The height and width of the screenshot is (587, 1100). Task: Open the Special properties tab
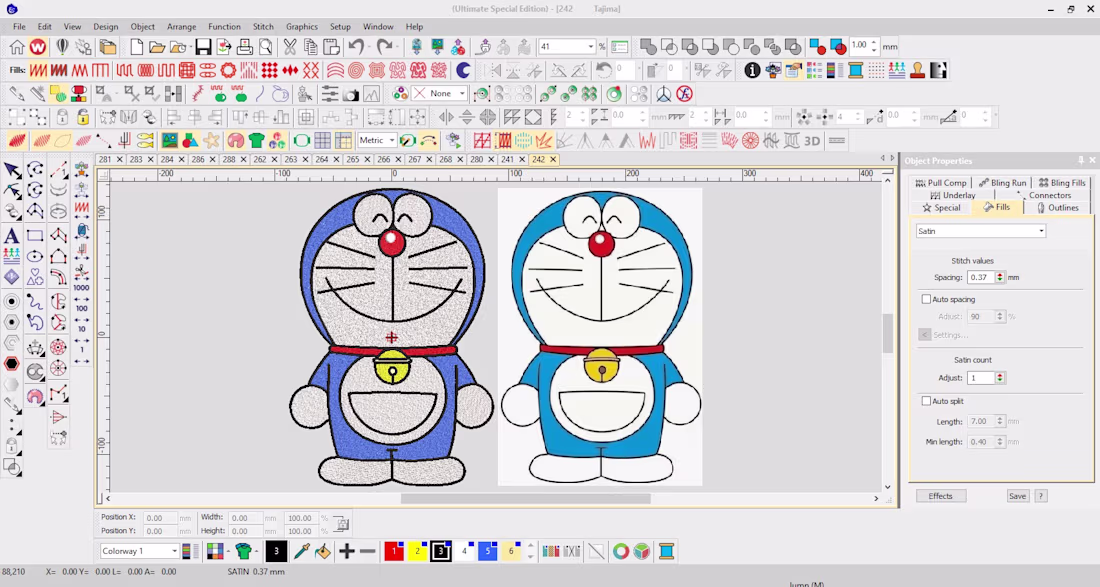(x=941, y=208)
